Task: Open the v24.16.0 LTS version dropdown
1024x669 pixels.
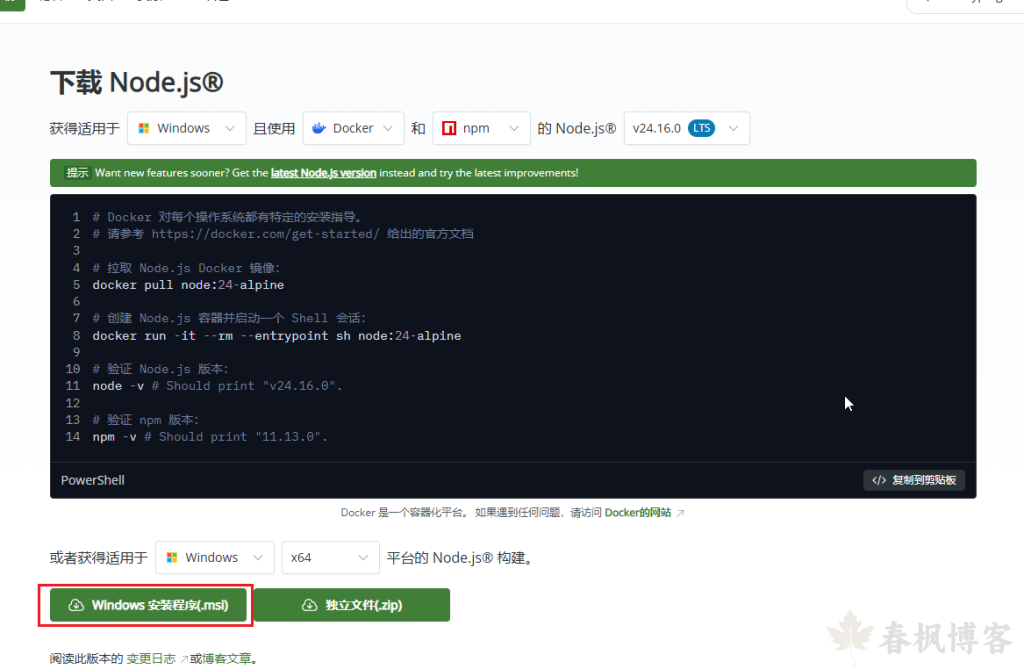Action: (686, 128)
